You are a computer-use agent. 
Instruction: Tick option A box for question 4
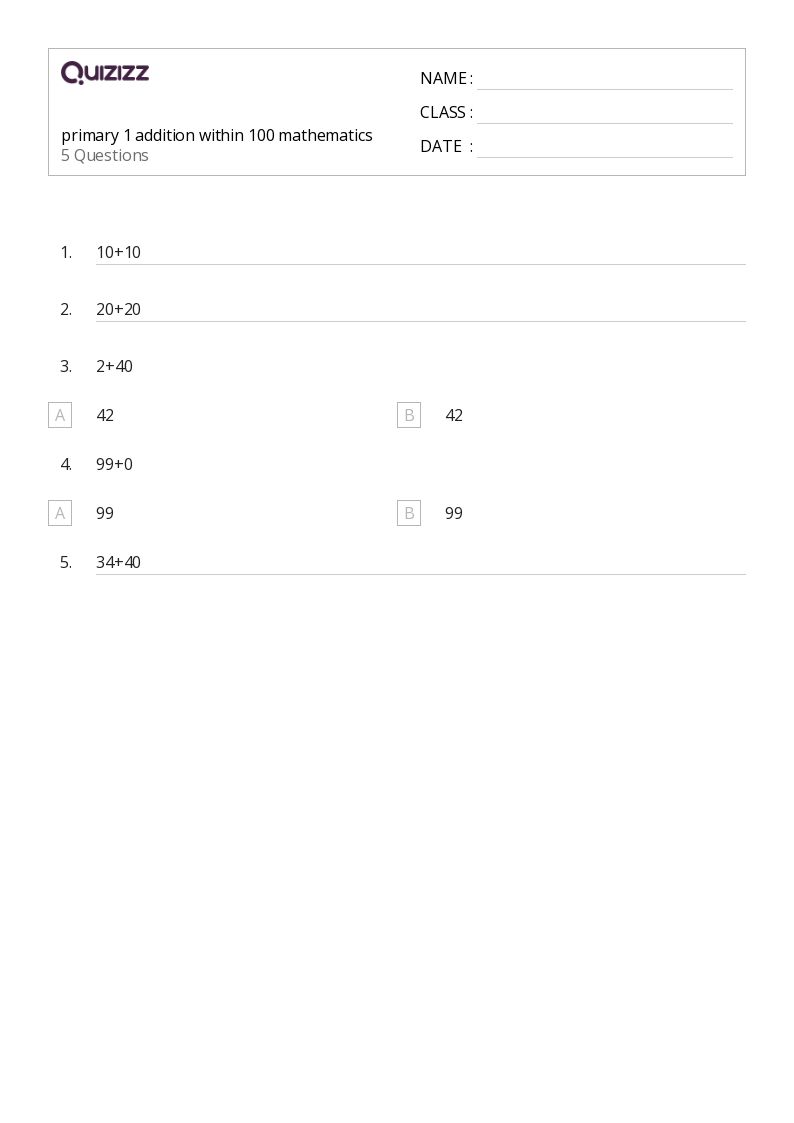[60, 513]
